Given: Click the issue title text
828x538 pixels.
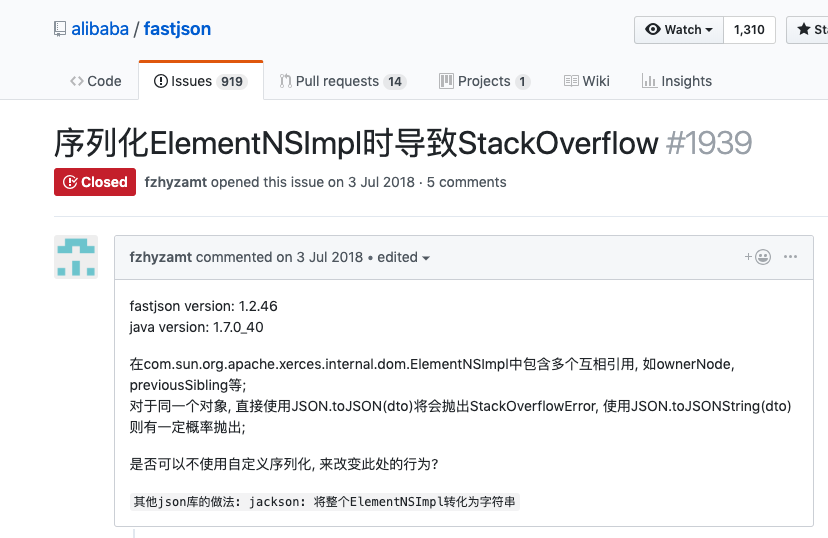Looking at the screenshot, I should coord(356,143).
